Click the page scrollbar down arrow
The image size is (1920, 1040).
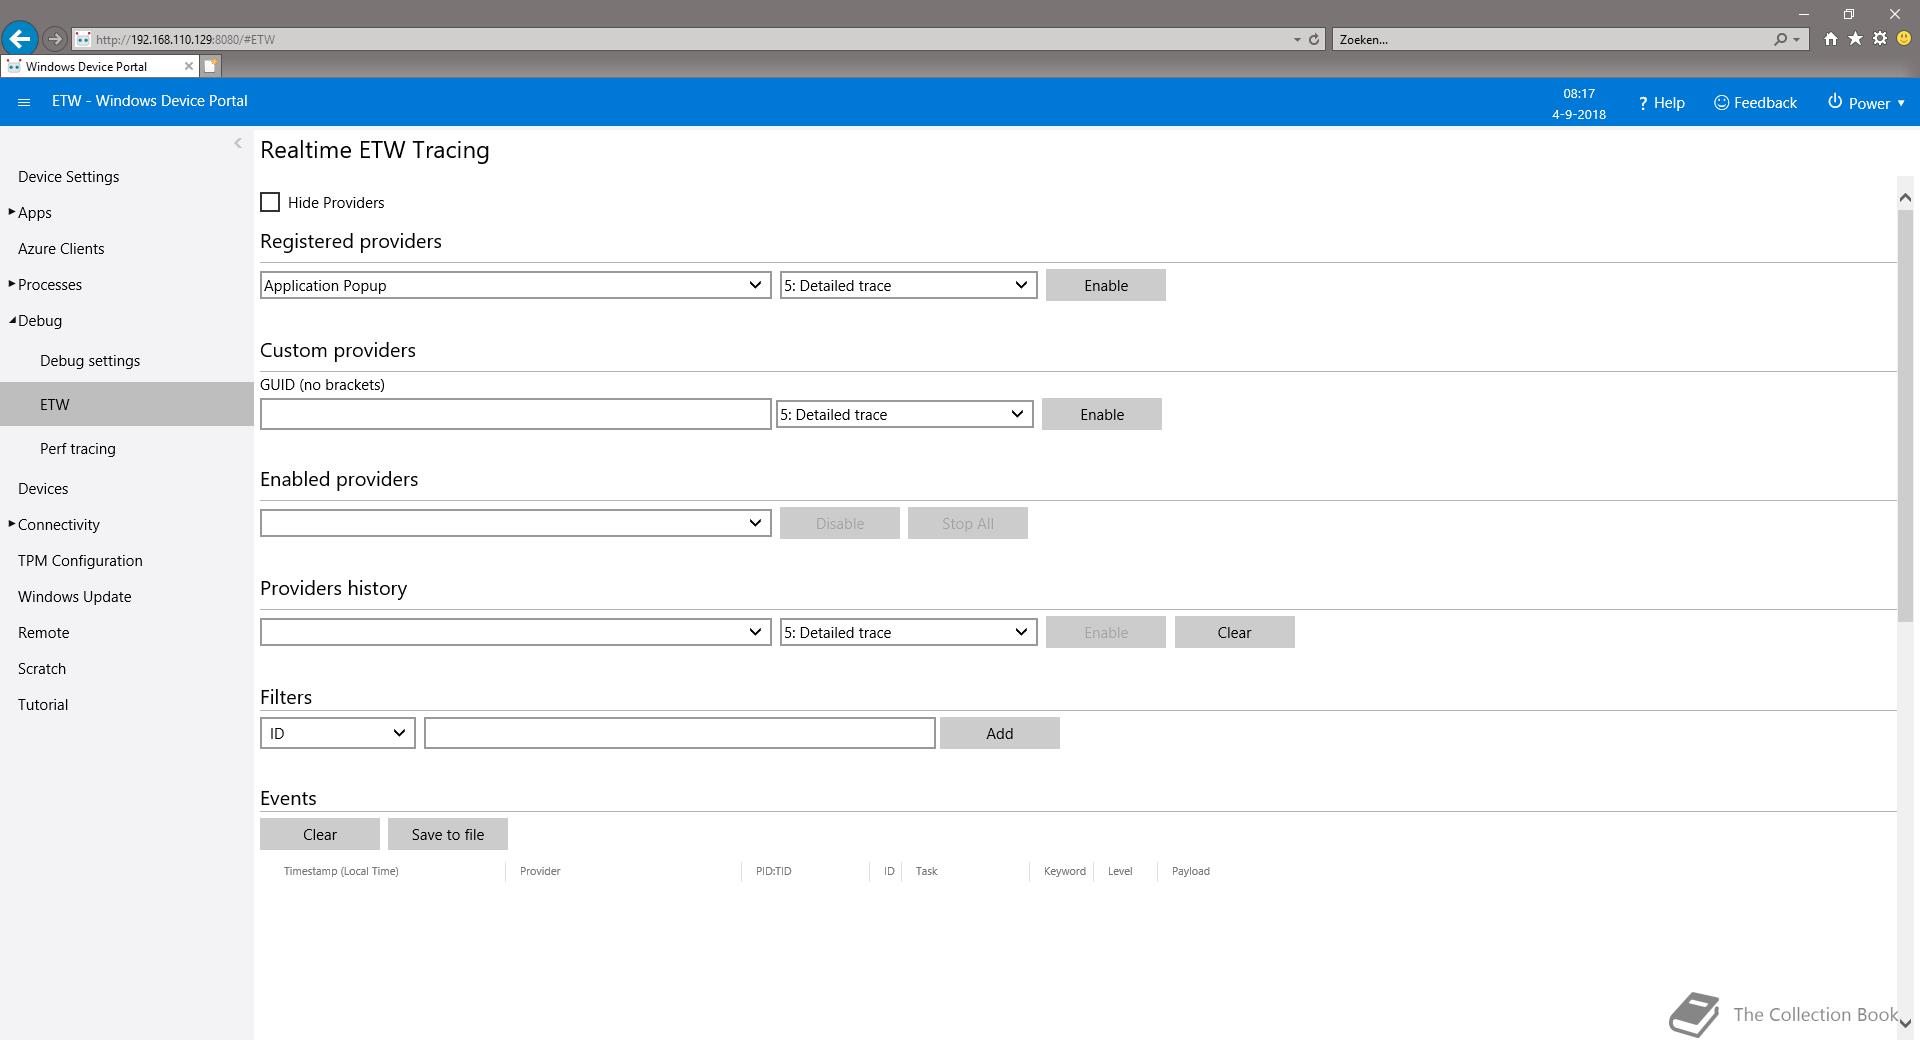tap(1905, 1023)
